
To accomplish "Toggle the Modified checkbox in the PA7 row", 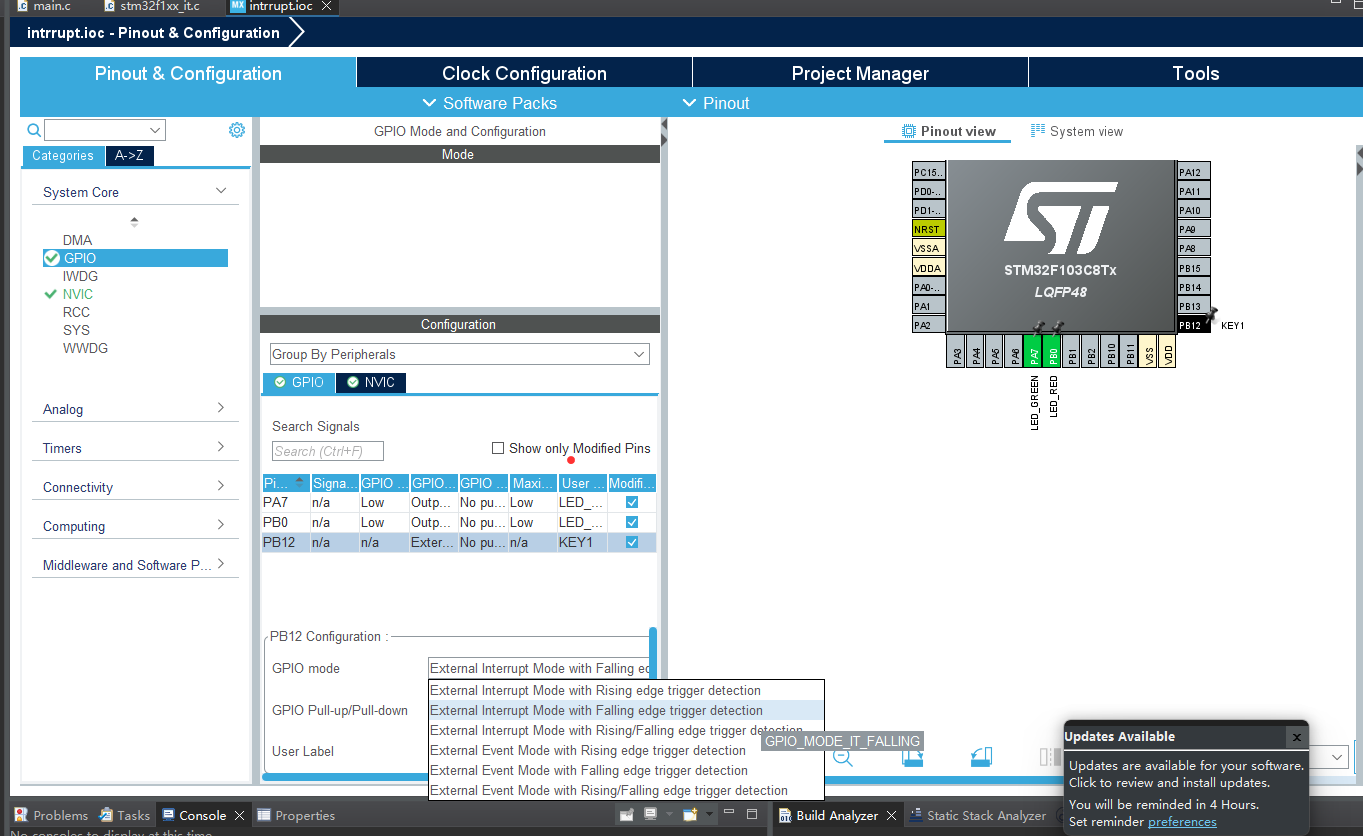I will [x=631, y=502].
